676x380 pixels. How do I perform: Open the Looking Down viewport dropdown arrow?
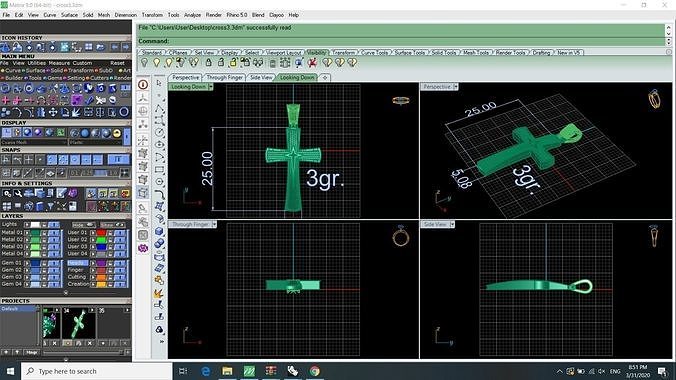coord(211,87)
